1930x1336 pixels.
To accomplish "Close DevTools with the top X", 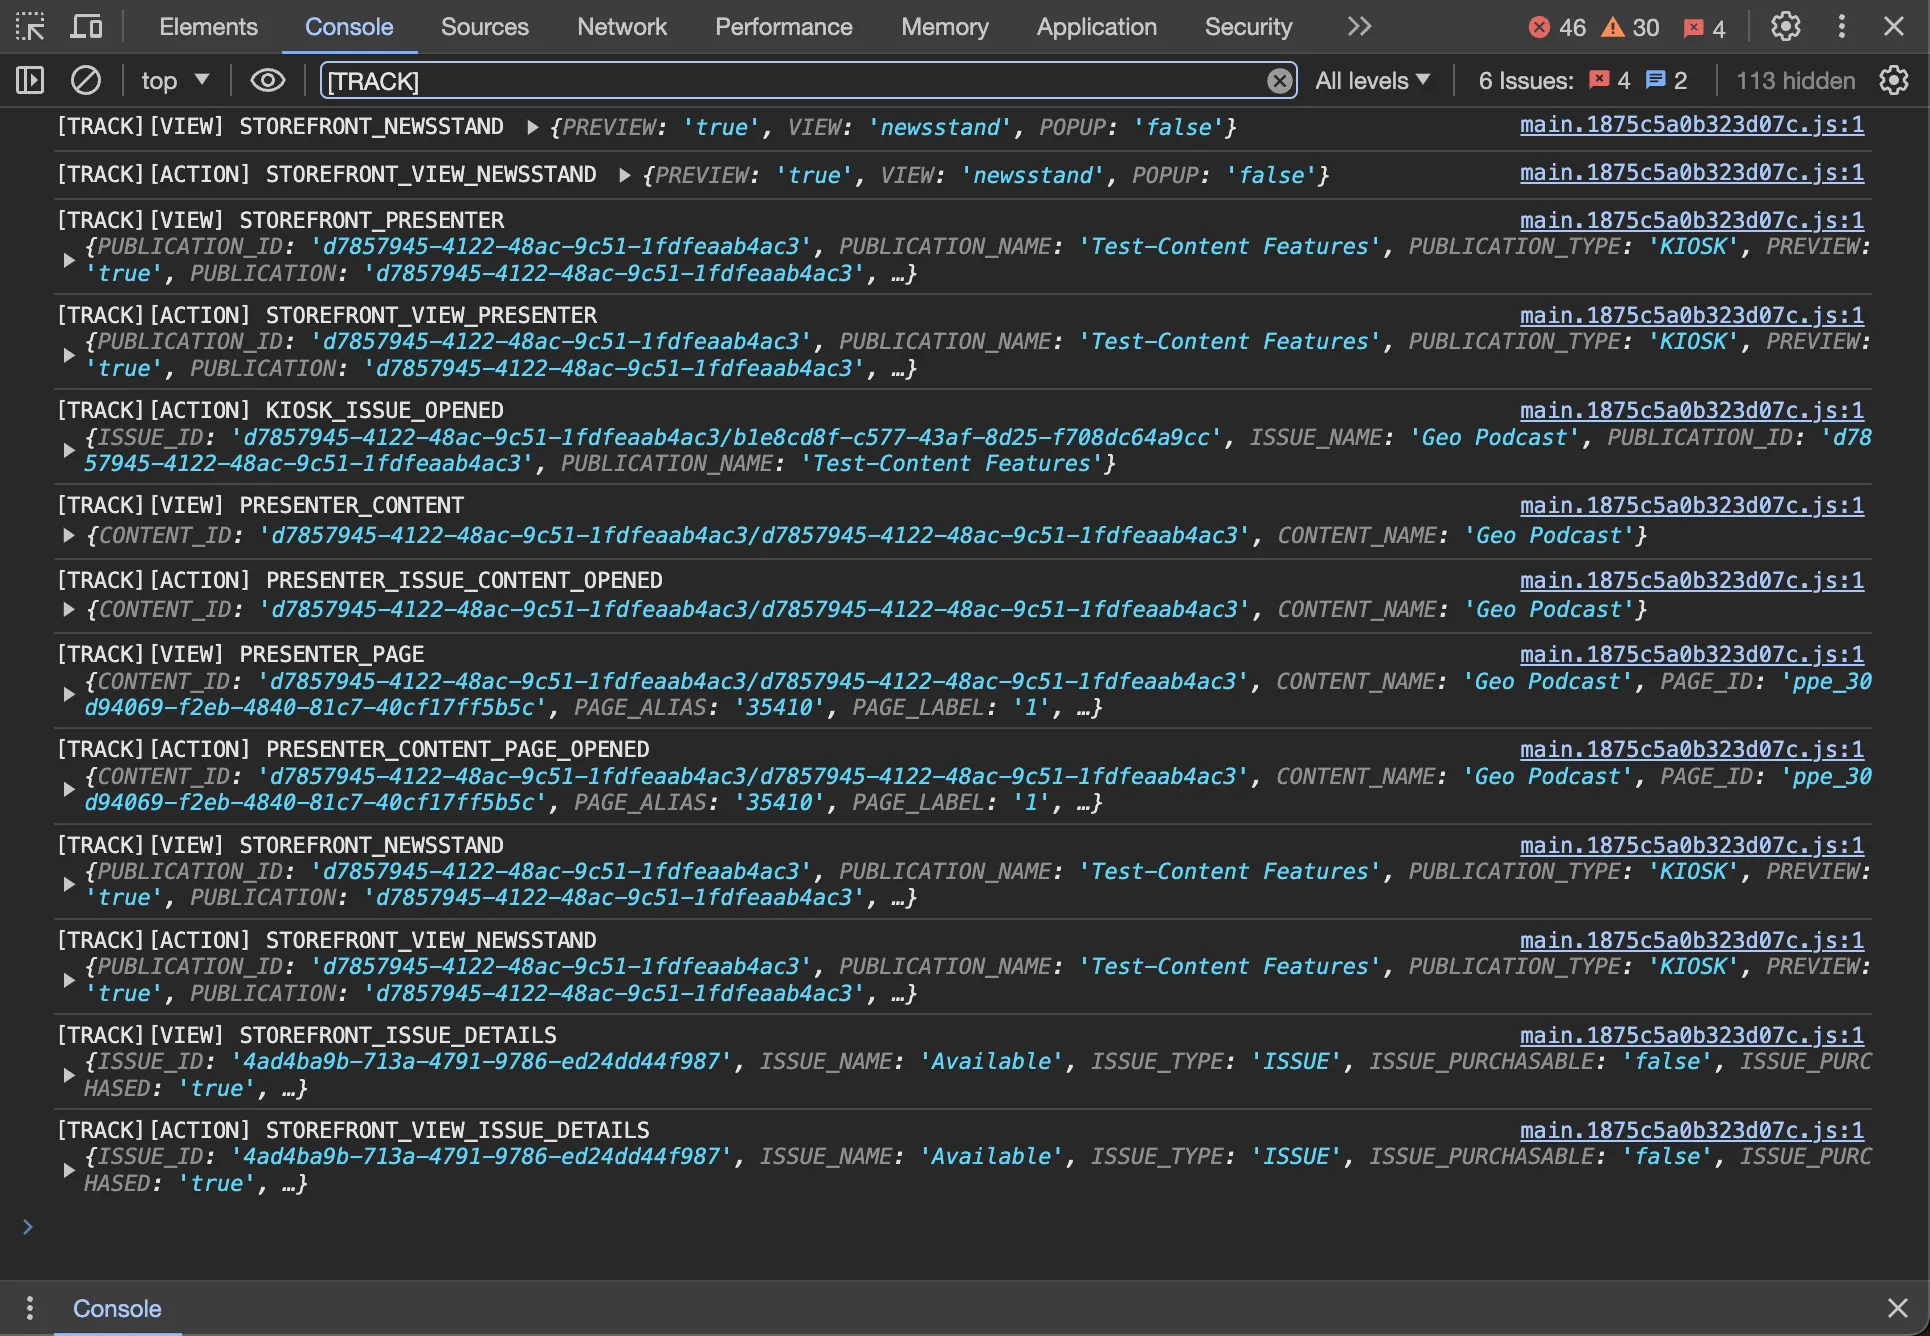I will pyautogui.click(x=1894, y=27).
